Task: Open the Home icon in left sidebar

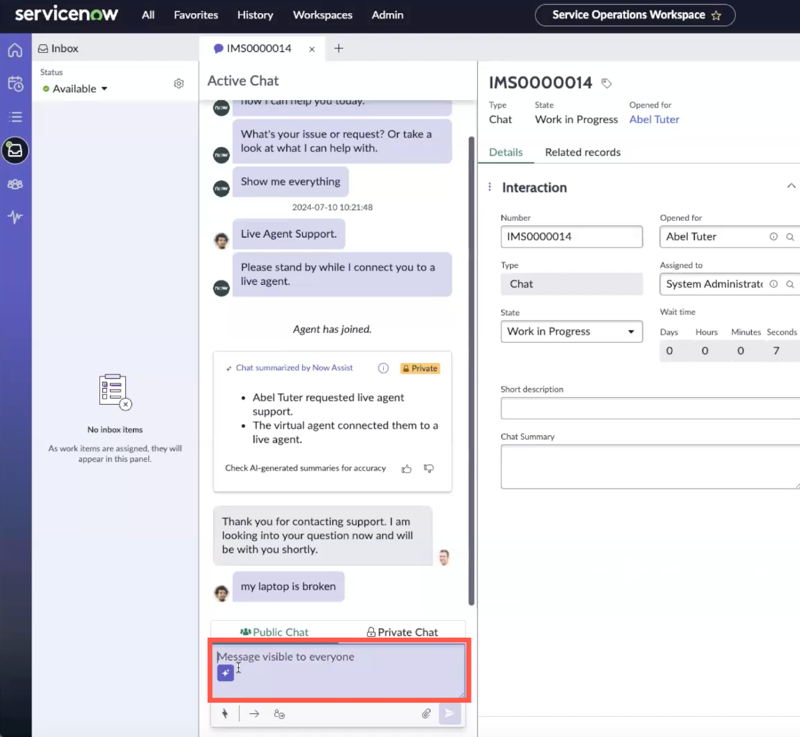Action: pos(15,50)
